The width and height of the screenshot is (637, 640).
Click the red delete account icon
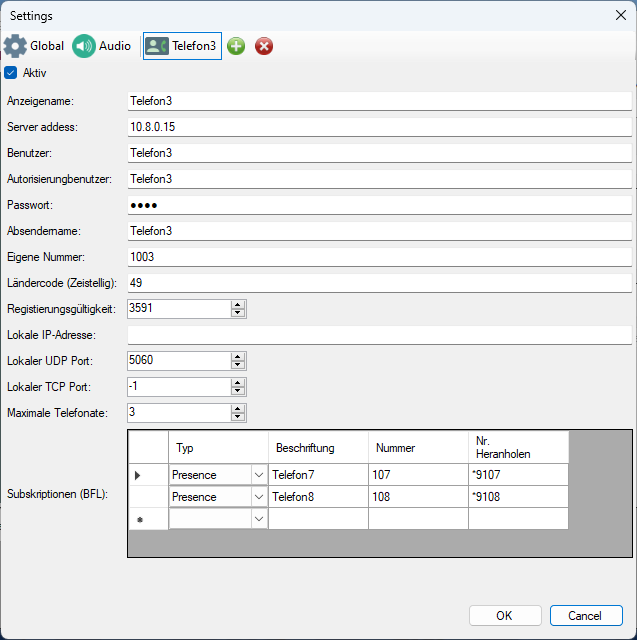[264, 46]
